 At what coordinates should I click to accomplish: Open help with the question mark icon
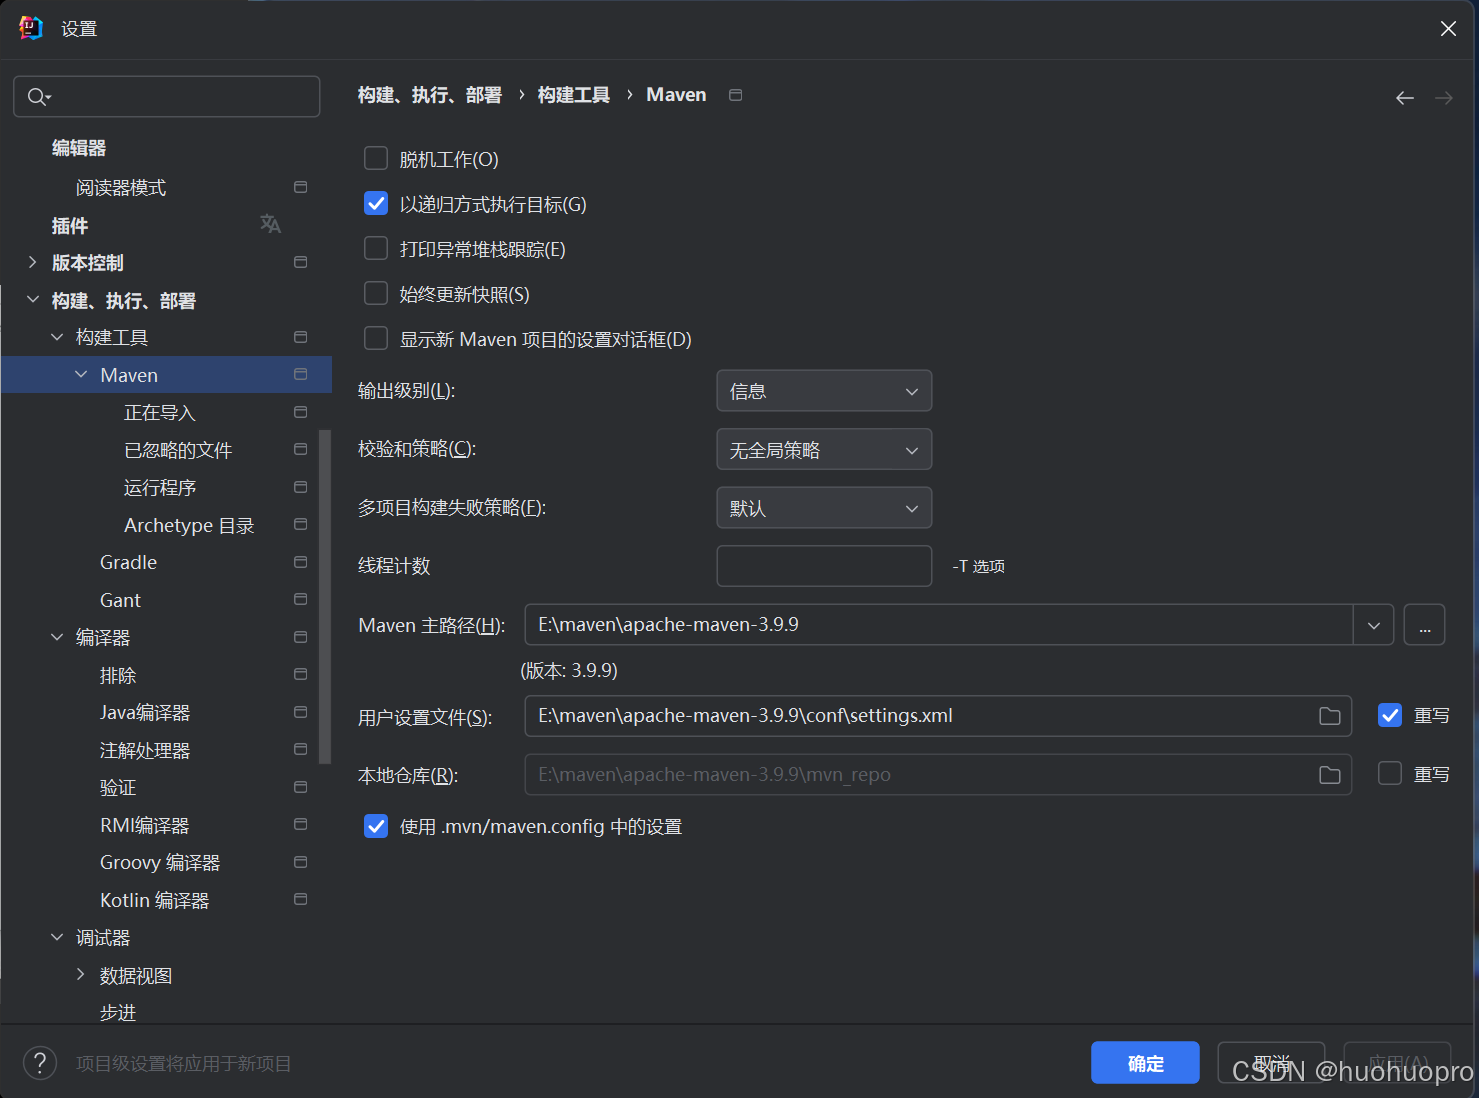click(x=40, y=1063)
